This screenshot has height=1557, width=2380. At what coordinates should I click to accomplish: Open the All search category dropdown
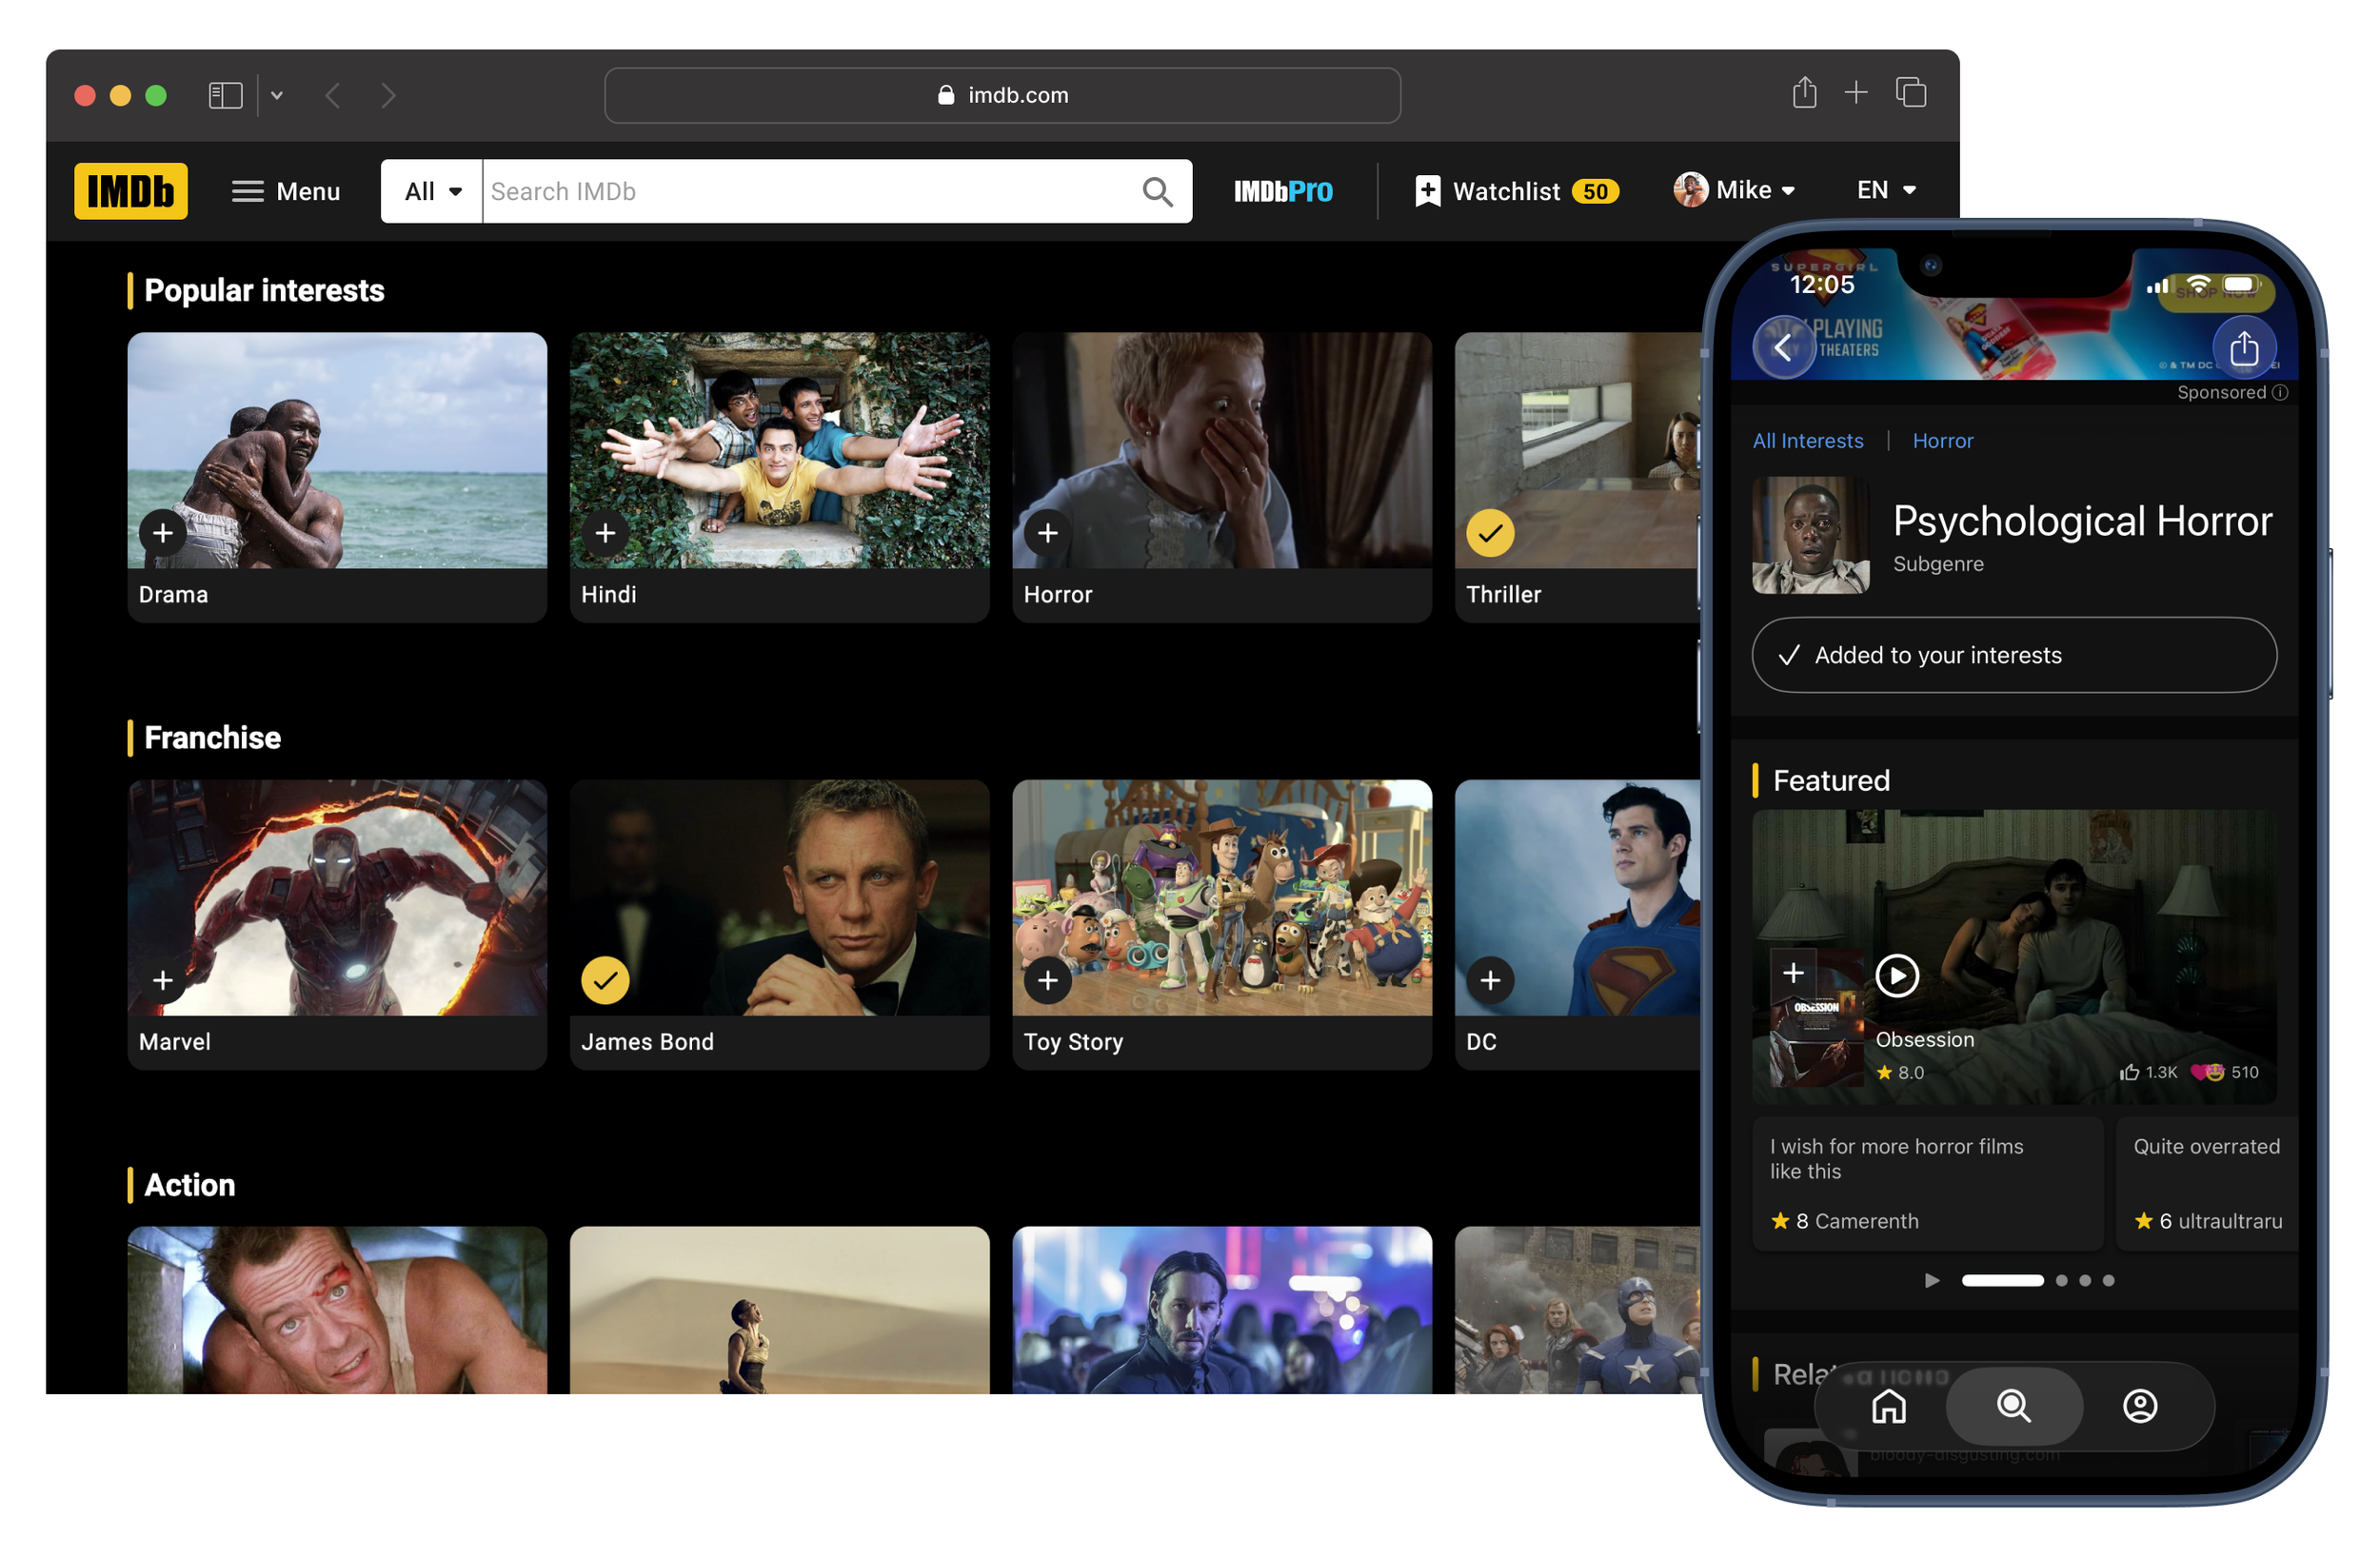point(432,191)
